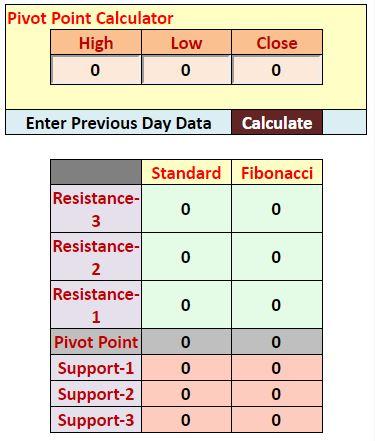Screen dimensions: 375x441
Task: Select Fibonacci Pivot Point value cell
Action: coord(277,342)
